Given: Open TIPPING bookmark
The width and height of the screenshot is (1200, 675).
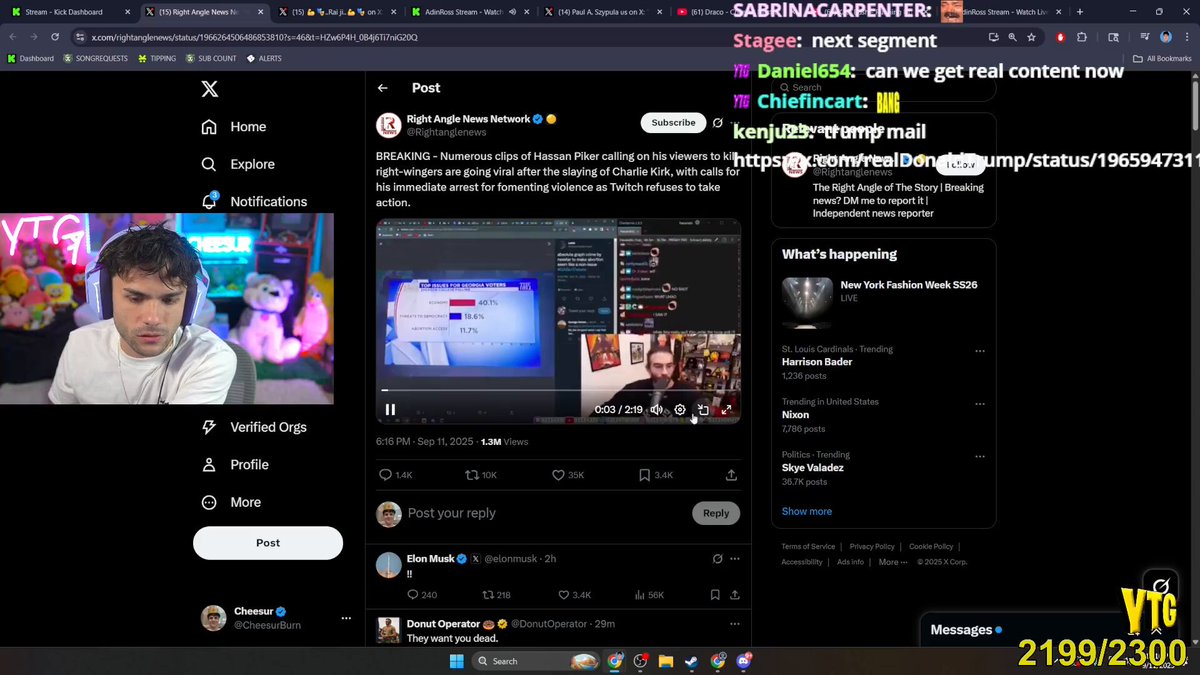Looking at the screenshot, I should tap(157, 58).
